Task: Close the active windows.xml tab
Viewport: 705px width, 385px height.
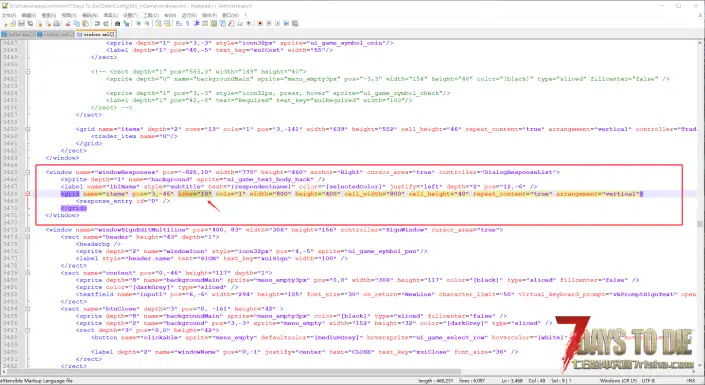Action: (x=112, y=34)
